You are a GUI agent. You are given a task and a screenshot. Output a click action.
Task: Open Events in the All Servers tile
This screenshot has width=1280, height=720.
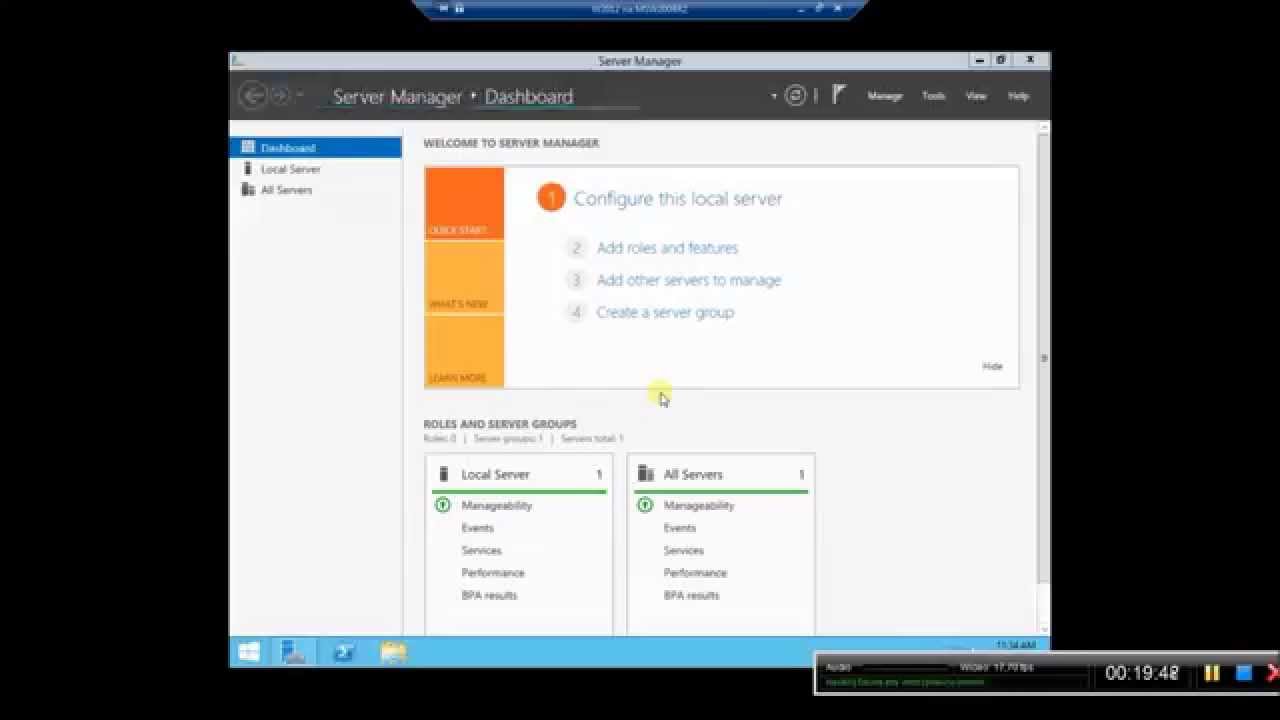(679, 528)
